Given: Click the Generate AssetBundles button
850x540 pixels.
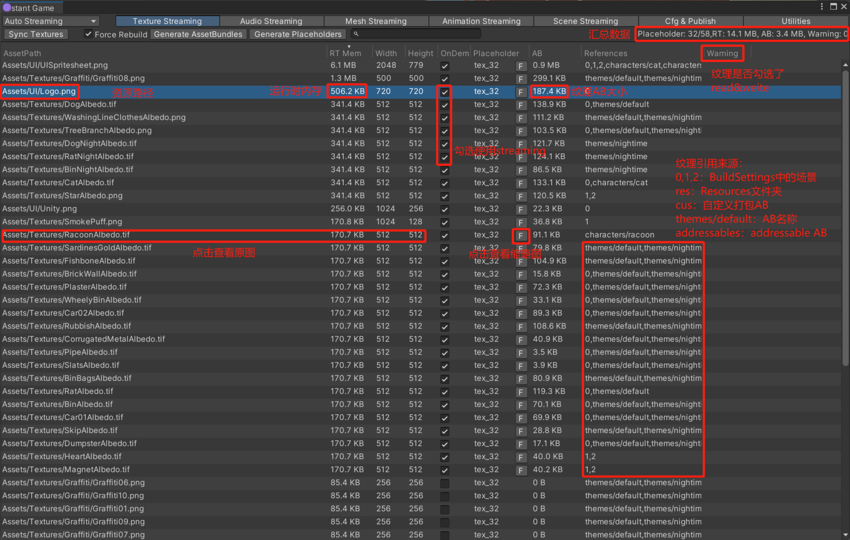Looking at the screenshot, I should pos(198,34).
